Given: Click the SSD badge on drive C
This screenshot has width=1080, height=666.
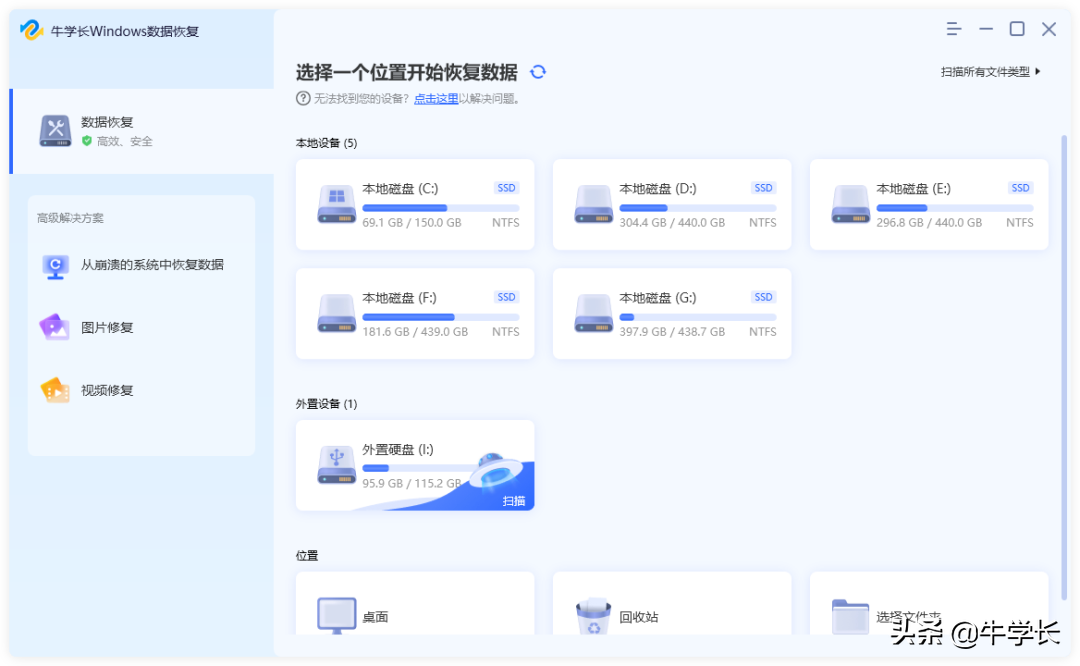Looking at the screenshot, I should pos(505,187).
